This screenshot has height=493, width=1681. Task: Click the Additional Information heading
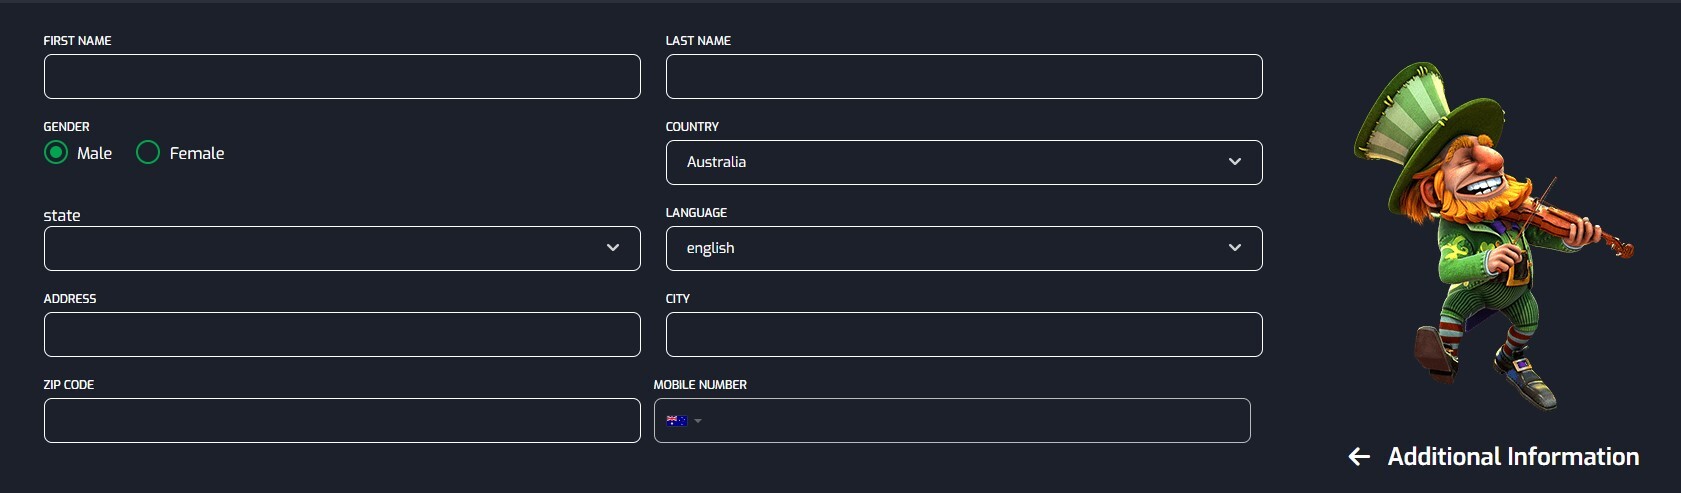1513,457
